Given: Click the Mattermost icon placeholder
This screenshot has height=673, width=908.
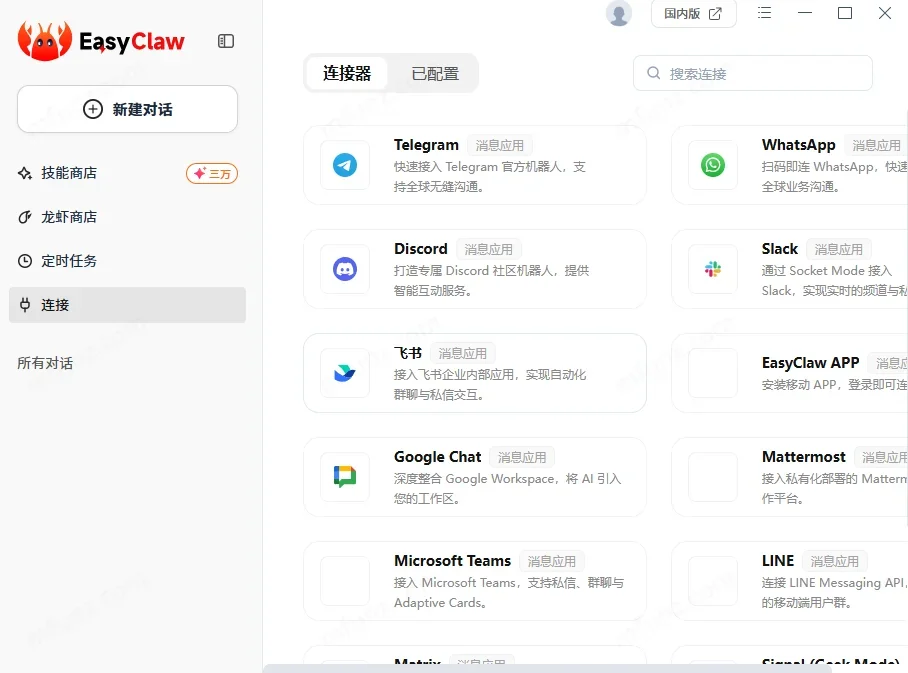Looking at the screenshot, I should point(713,477).
